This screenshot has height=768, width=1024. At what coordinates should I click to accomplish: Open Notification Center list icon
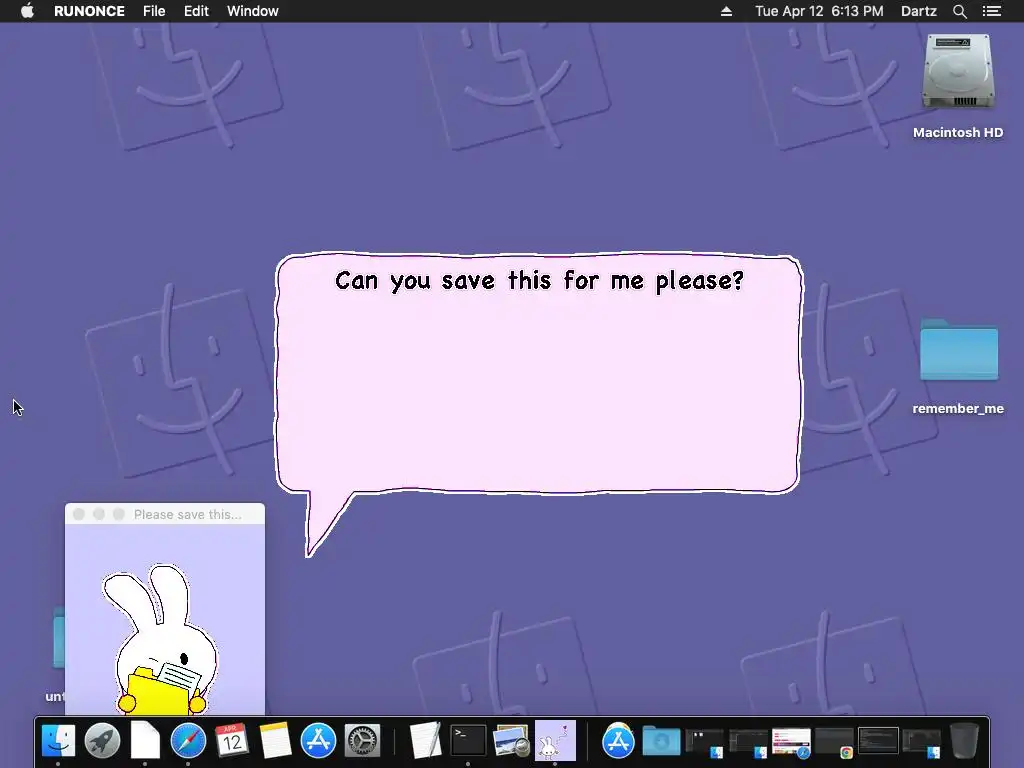[991, 11]
